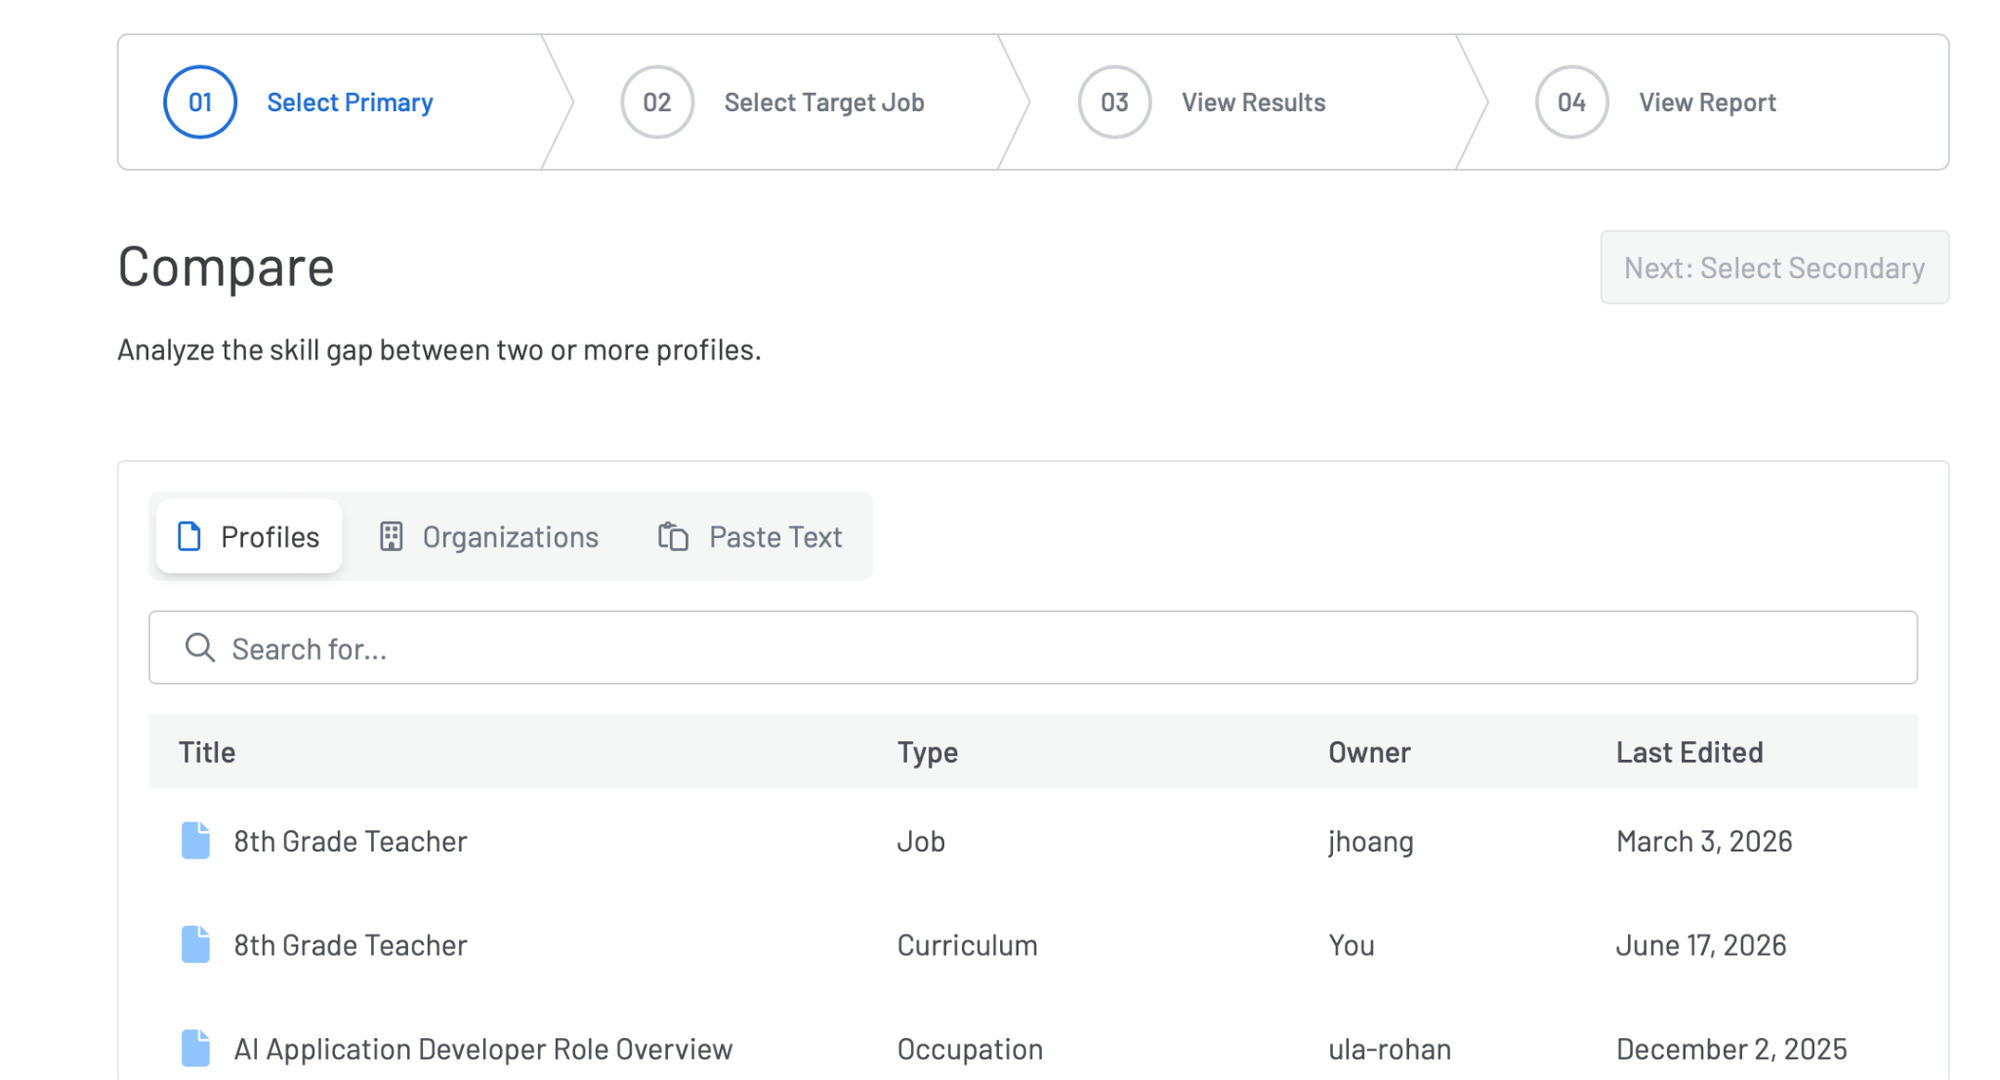Click the Title column header
The height and width of the screenshot is (1080, 2000).
207,752
